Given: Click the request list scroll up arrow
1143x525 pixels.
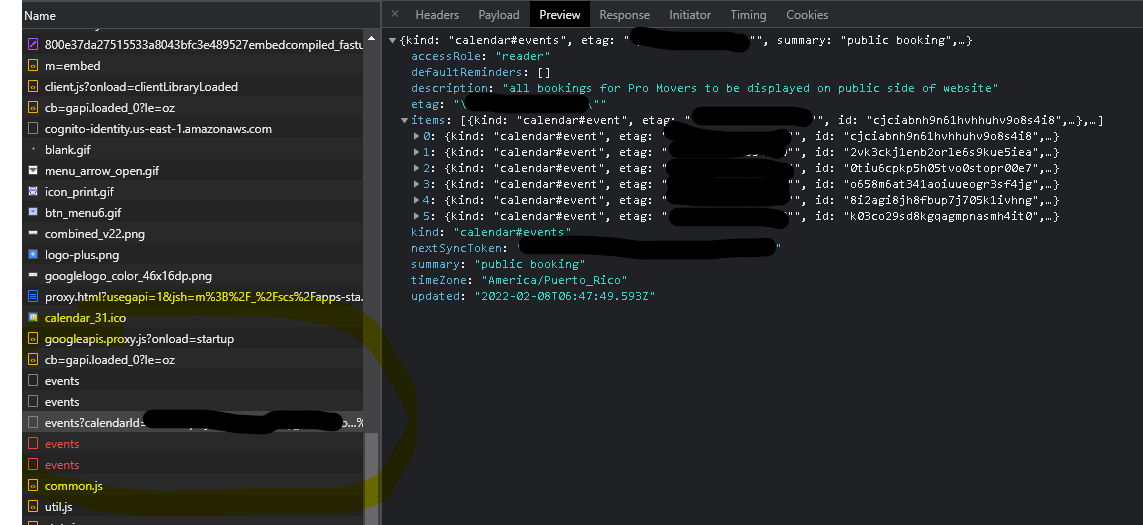Looking at the screenshot, I should tap(371, 39).
